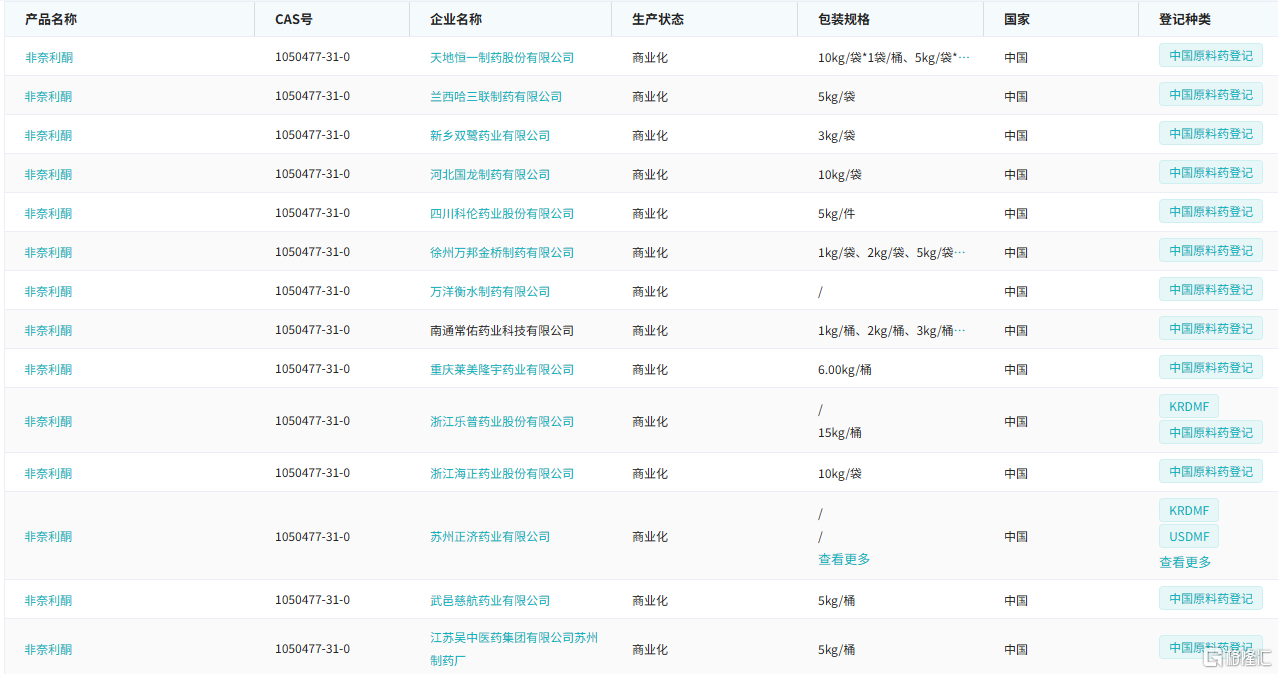Select the 3kg/袋 packaging cell
1278x674 pixels.
coord(836,135)
